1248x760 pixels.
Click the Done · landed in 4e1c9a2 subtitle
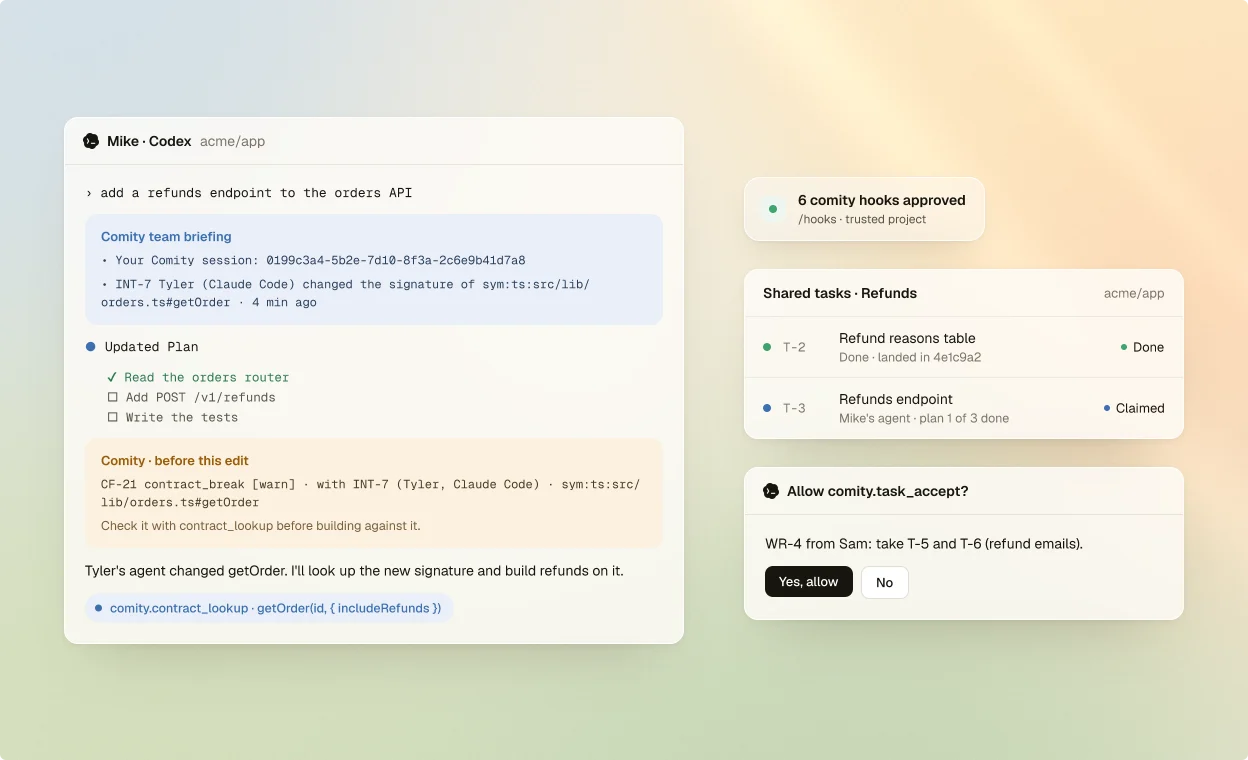[910, 357]
